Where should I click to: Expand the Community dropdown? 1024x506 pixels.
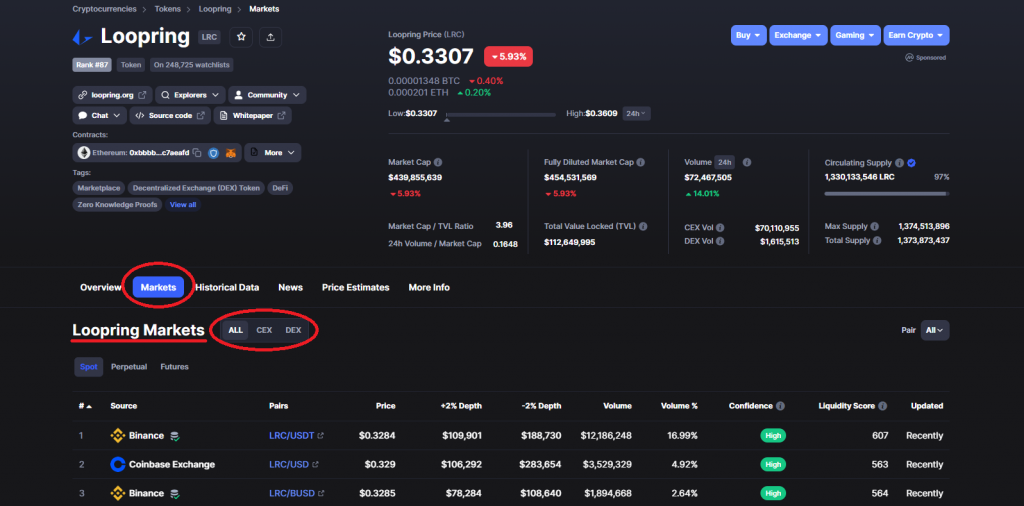click(267, 95)
